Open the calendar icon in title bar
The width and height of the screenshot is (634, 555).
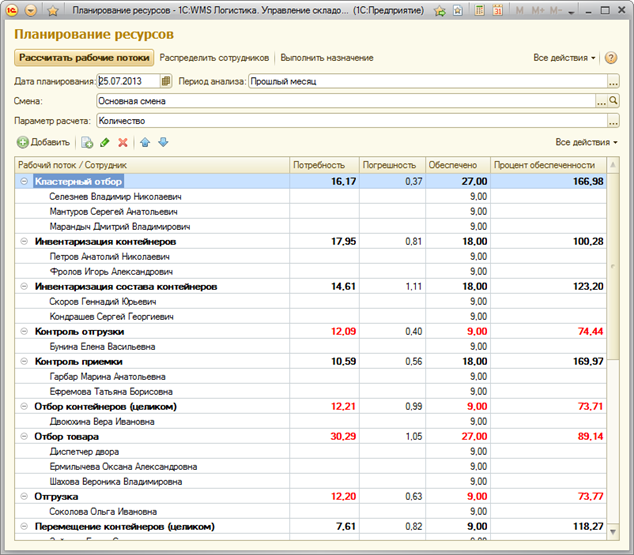(x=499, y=10)
